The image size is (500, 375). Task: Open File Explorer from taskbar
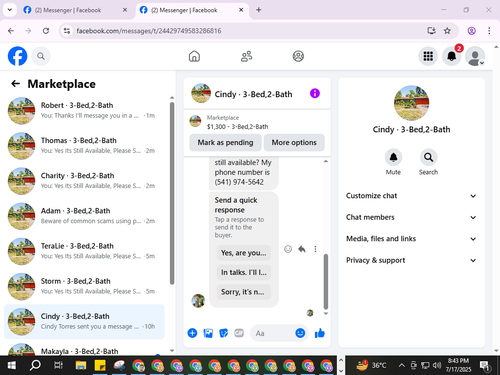(81, 365)
